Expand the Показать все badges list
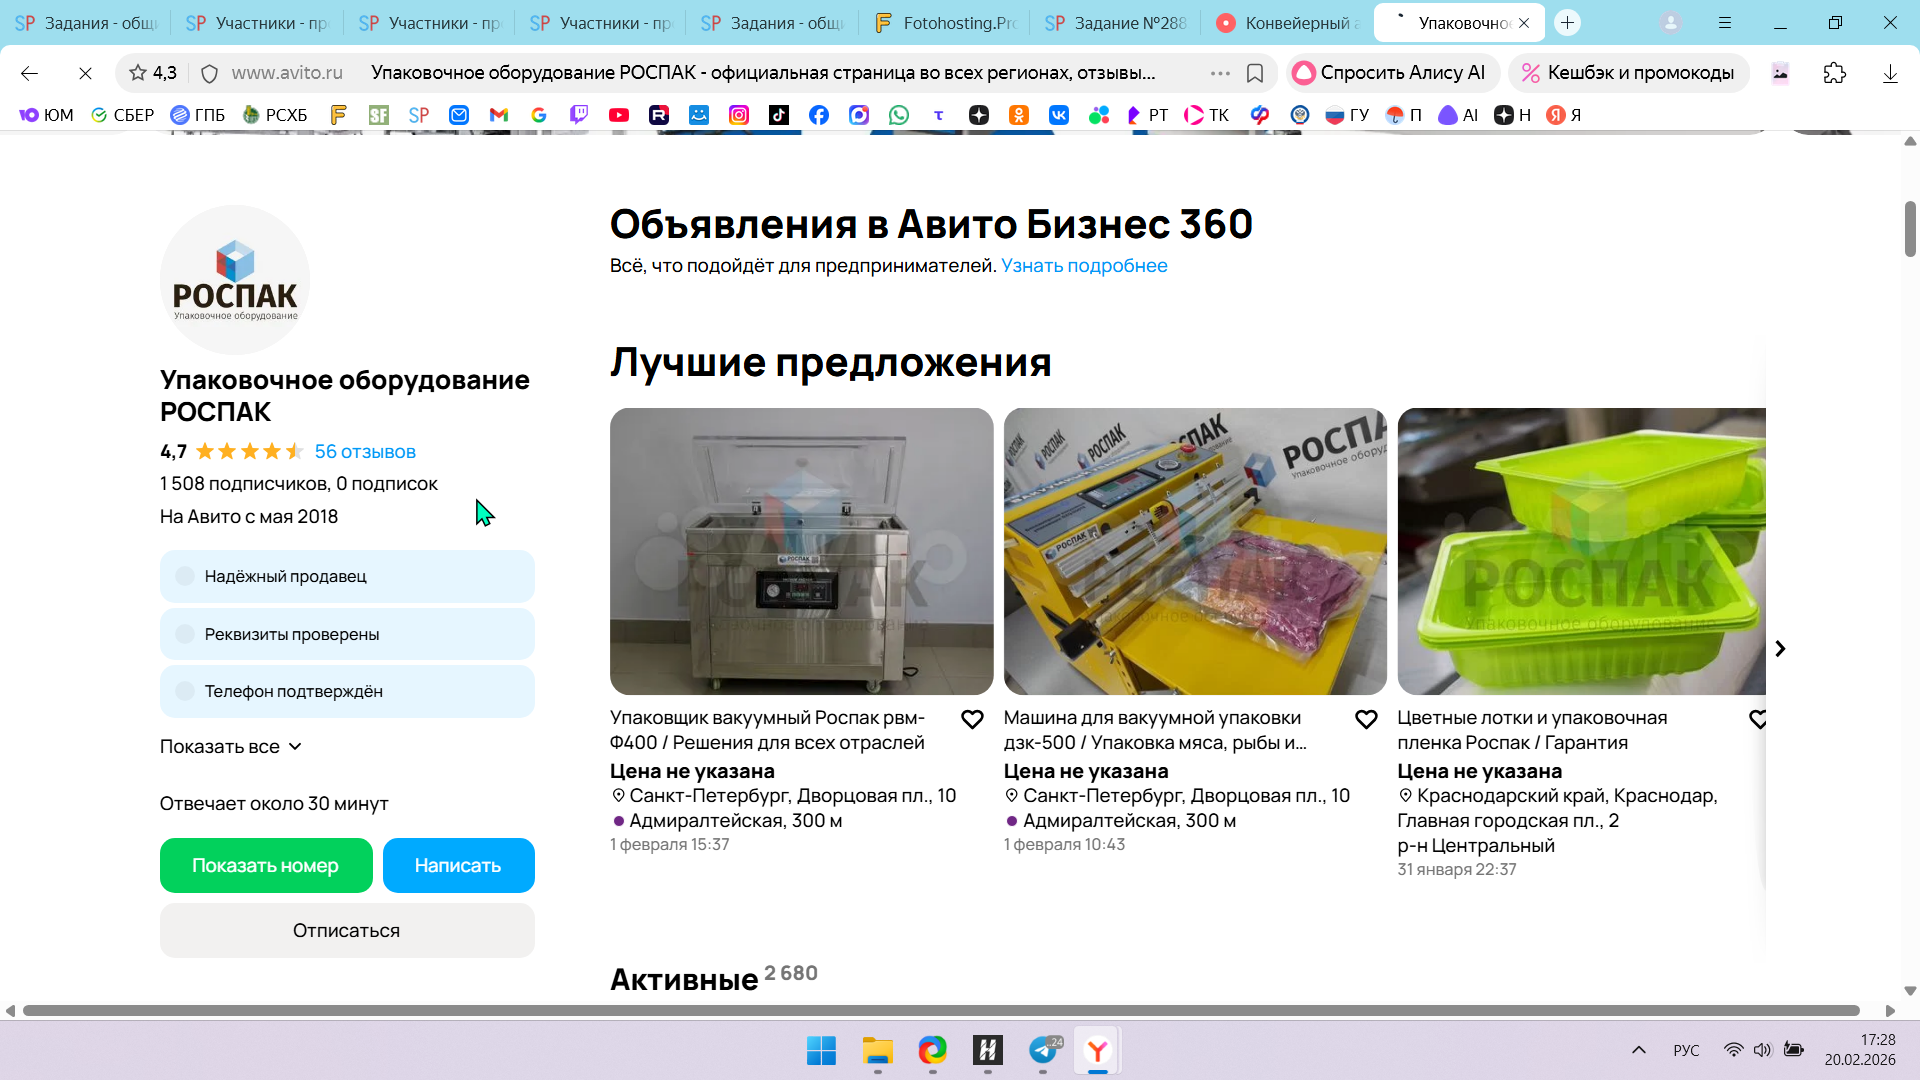This screenshot has width=1920, height=1080. pos(231,747)
